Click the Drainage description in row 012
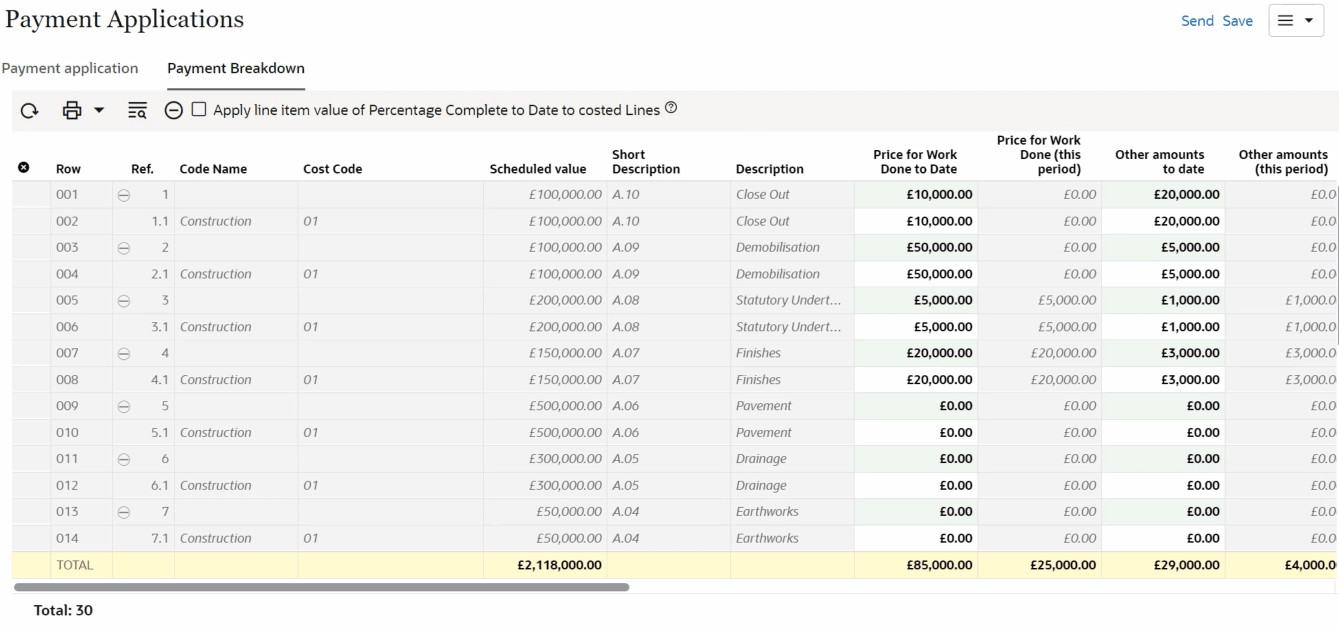The image size is (1339, 631). [x=762, y=486]
